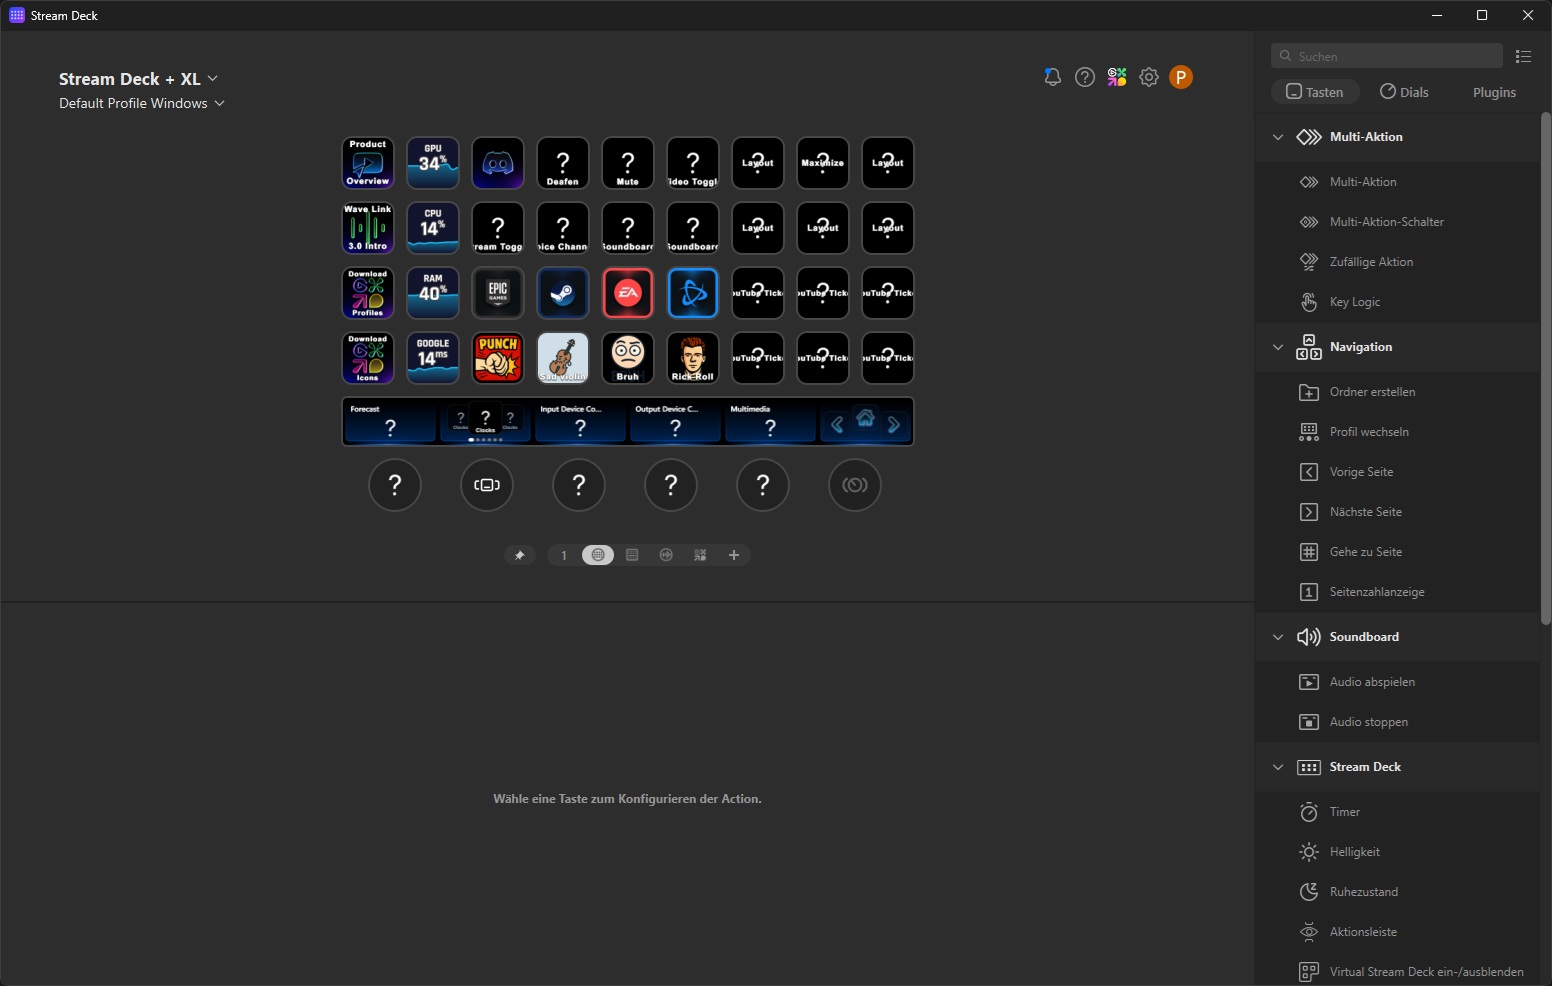Click the Epic Games key
The height and width of the screenshot is (986, 1552).
click(497, 293)
